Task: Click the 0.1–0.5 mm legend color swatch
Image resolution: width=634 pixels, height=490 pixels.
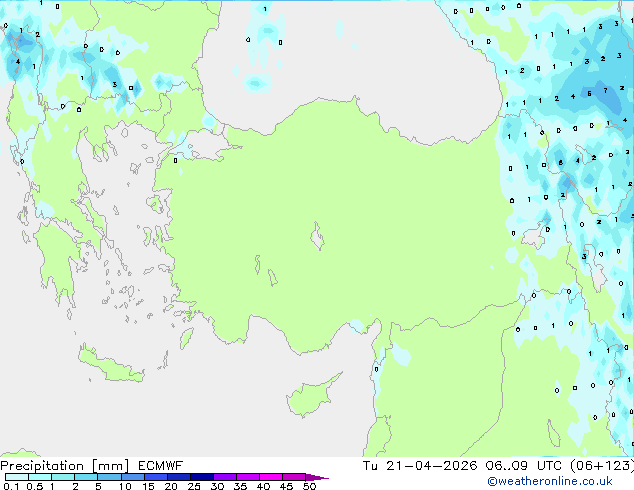Action: click(17, 477)
